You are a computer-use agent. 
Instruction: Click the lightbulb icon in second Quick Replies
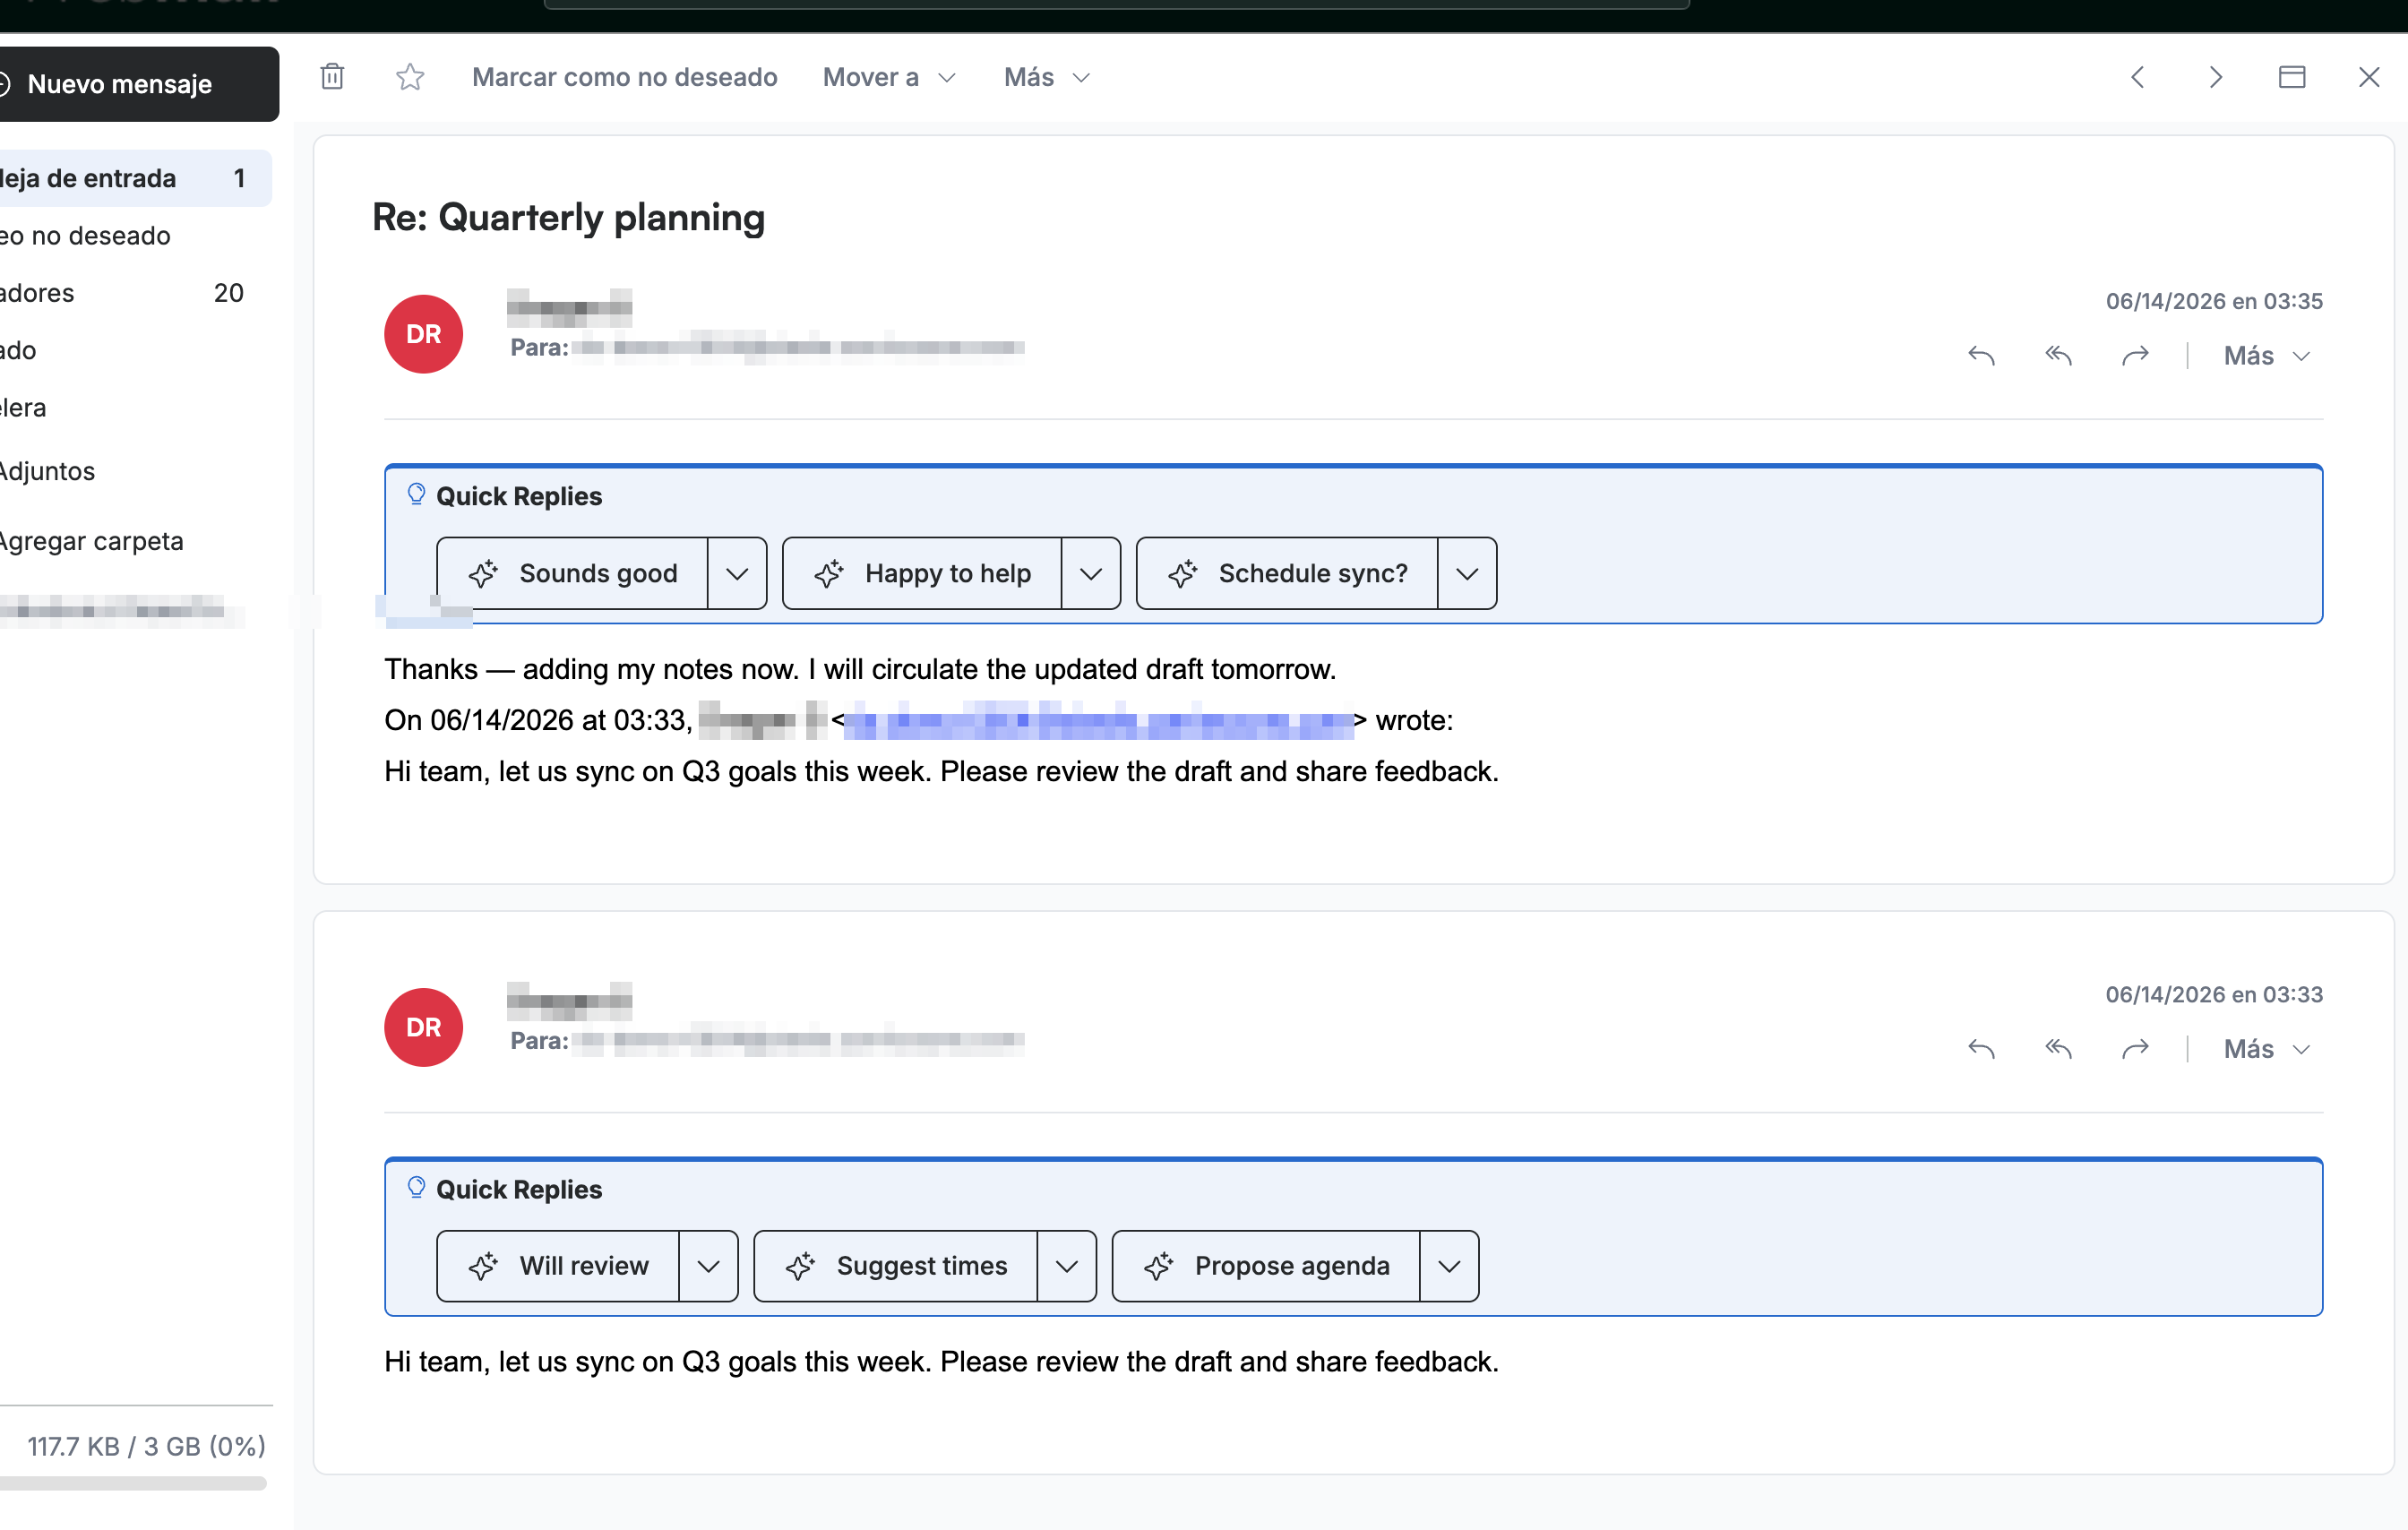point(416,1187)
